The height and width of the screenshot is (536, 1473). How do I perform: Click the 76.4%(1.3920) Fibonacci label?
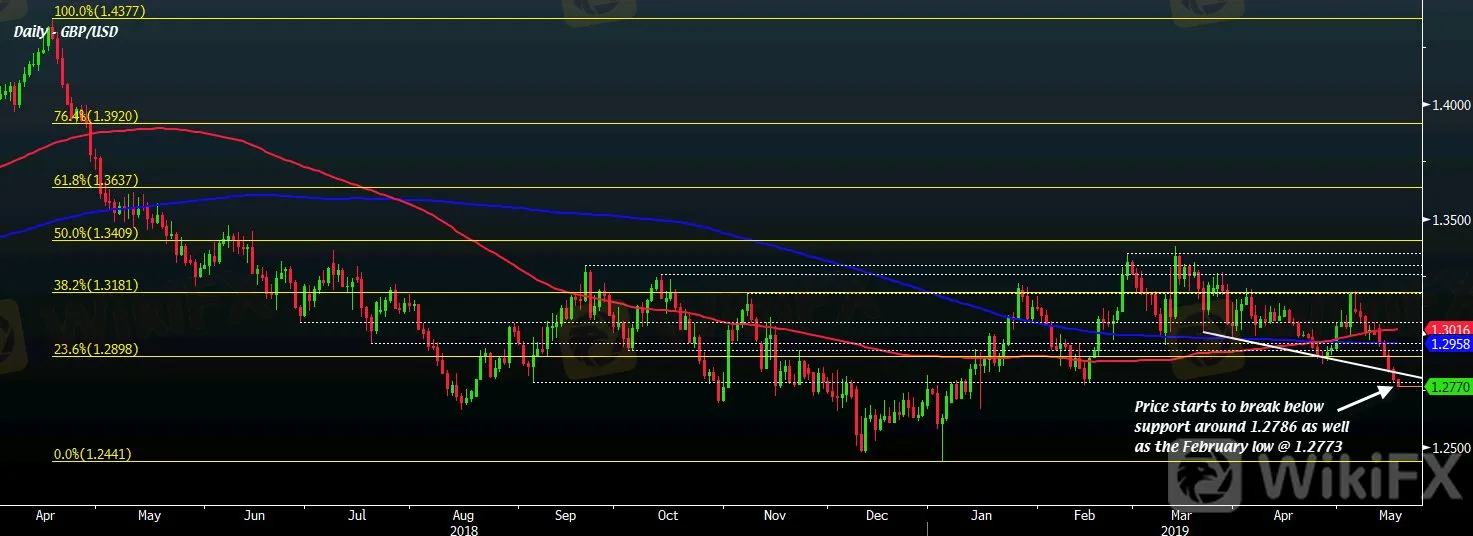(96, 116)
